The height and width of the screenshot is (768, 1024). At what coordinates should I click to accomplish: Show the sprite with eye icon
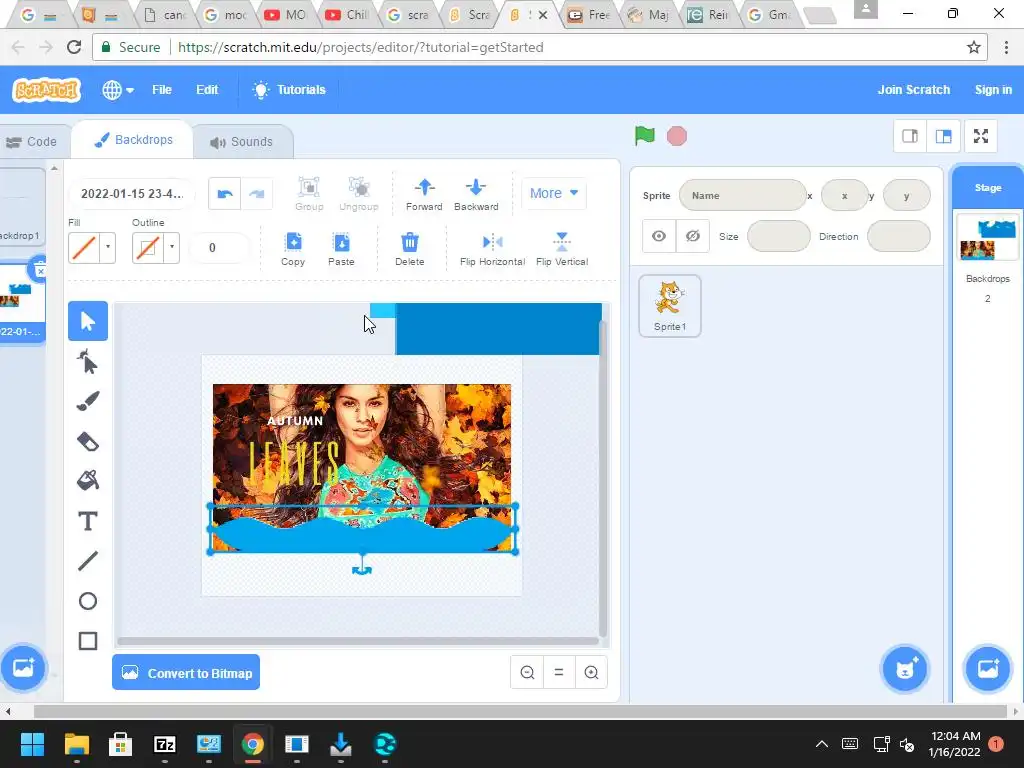(x=659, y=236)
